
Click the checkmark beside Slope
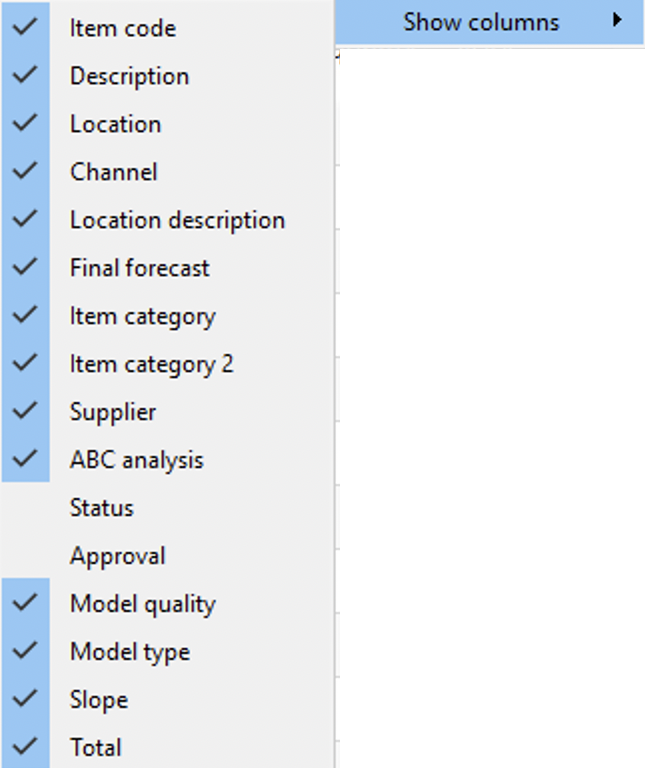click(x=26, y=700)
